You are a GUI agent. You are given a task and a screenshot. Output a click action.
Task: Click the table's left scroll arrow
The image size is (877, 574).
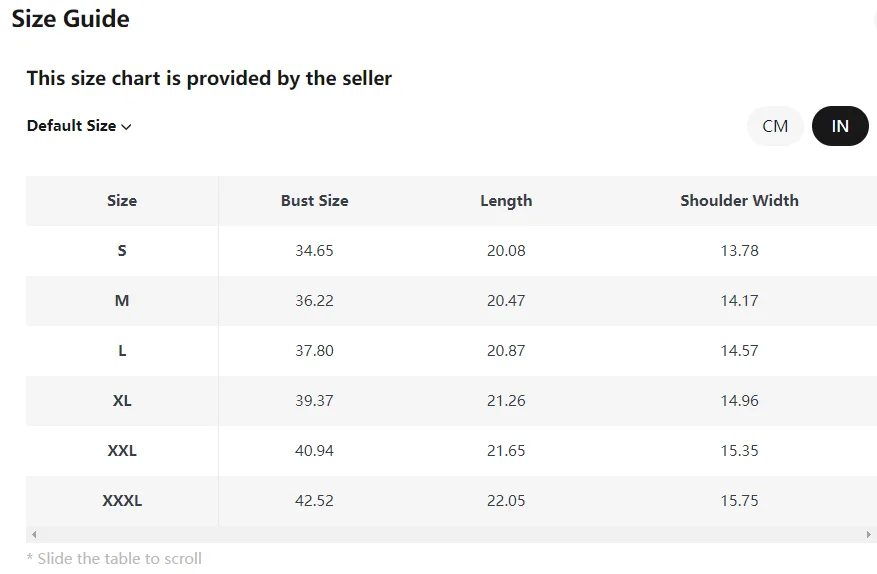[x=34, y=535]
